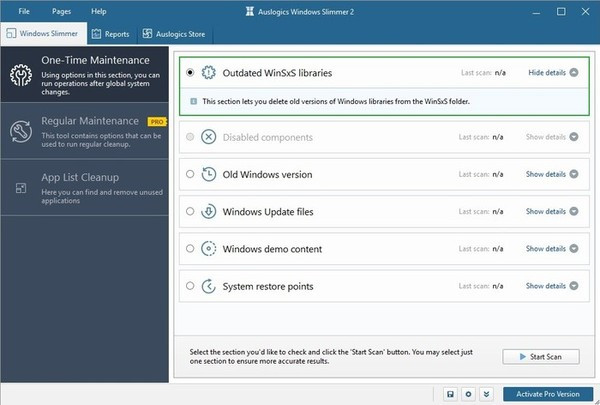
Task: Click the Activate Pro Version button
Action: [548, 394]
